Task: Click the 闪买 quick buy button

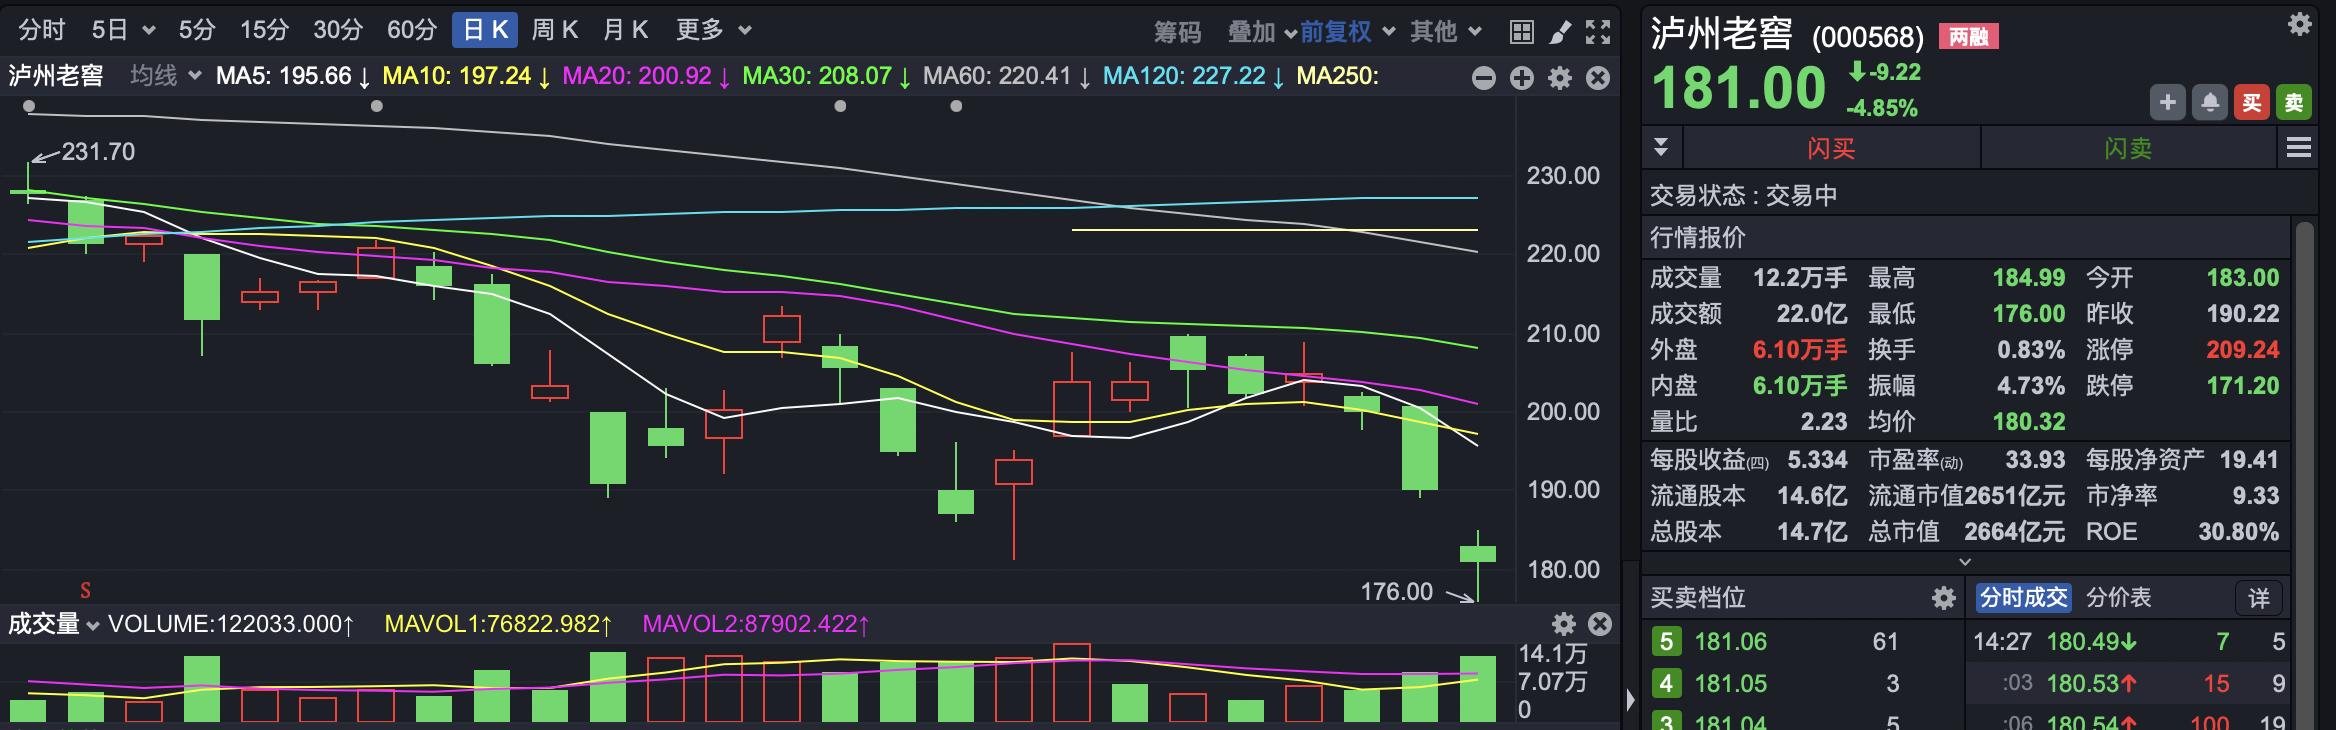Action: [1831, 149]
